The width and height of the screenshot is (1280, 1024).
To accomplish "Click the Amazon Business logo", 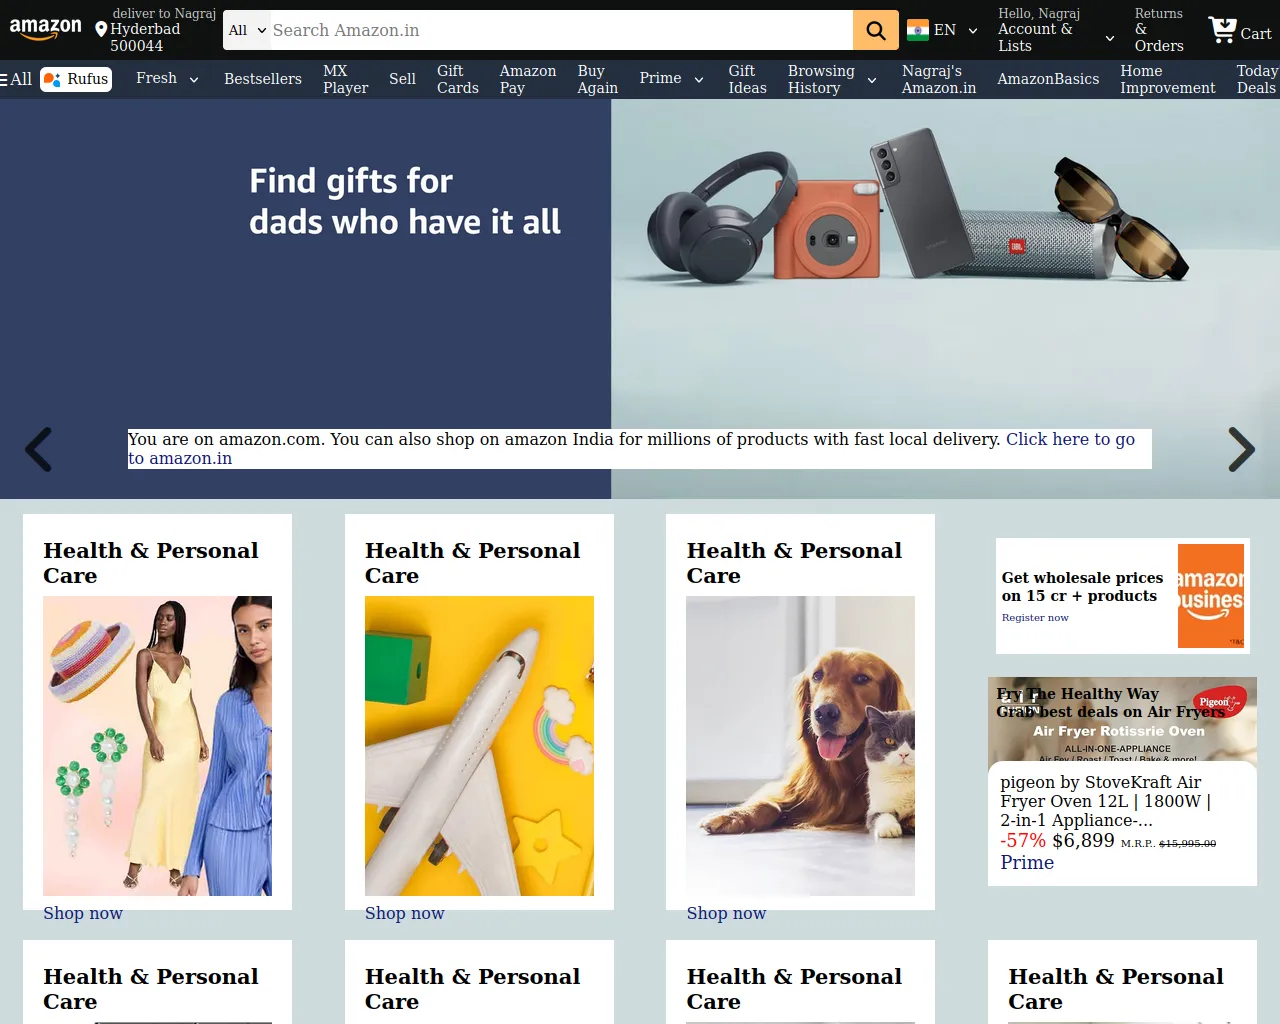I will click(1211, 596).
